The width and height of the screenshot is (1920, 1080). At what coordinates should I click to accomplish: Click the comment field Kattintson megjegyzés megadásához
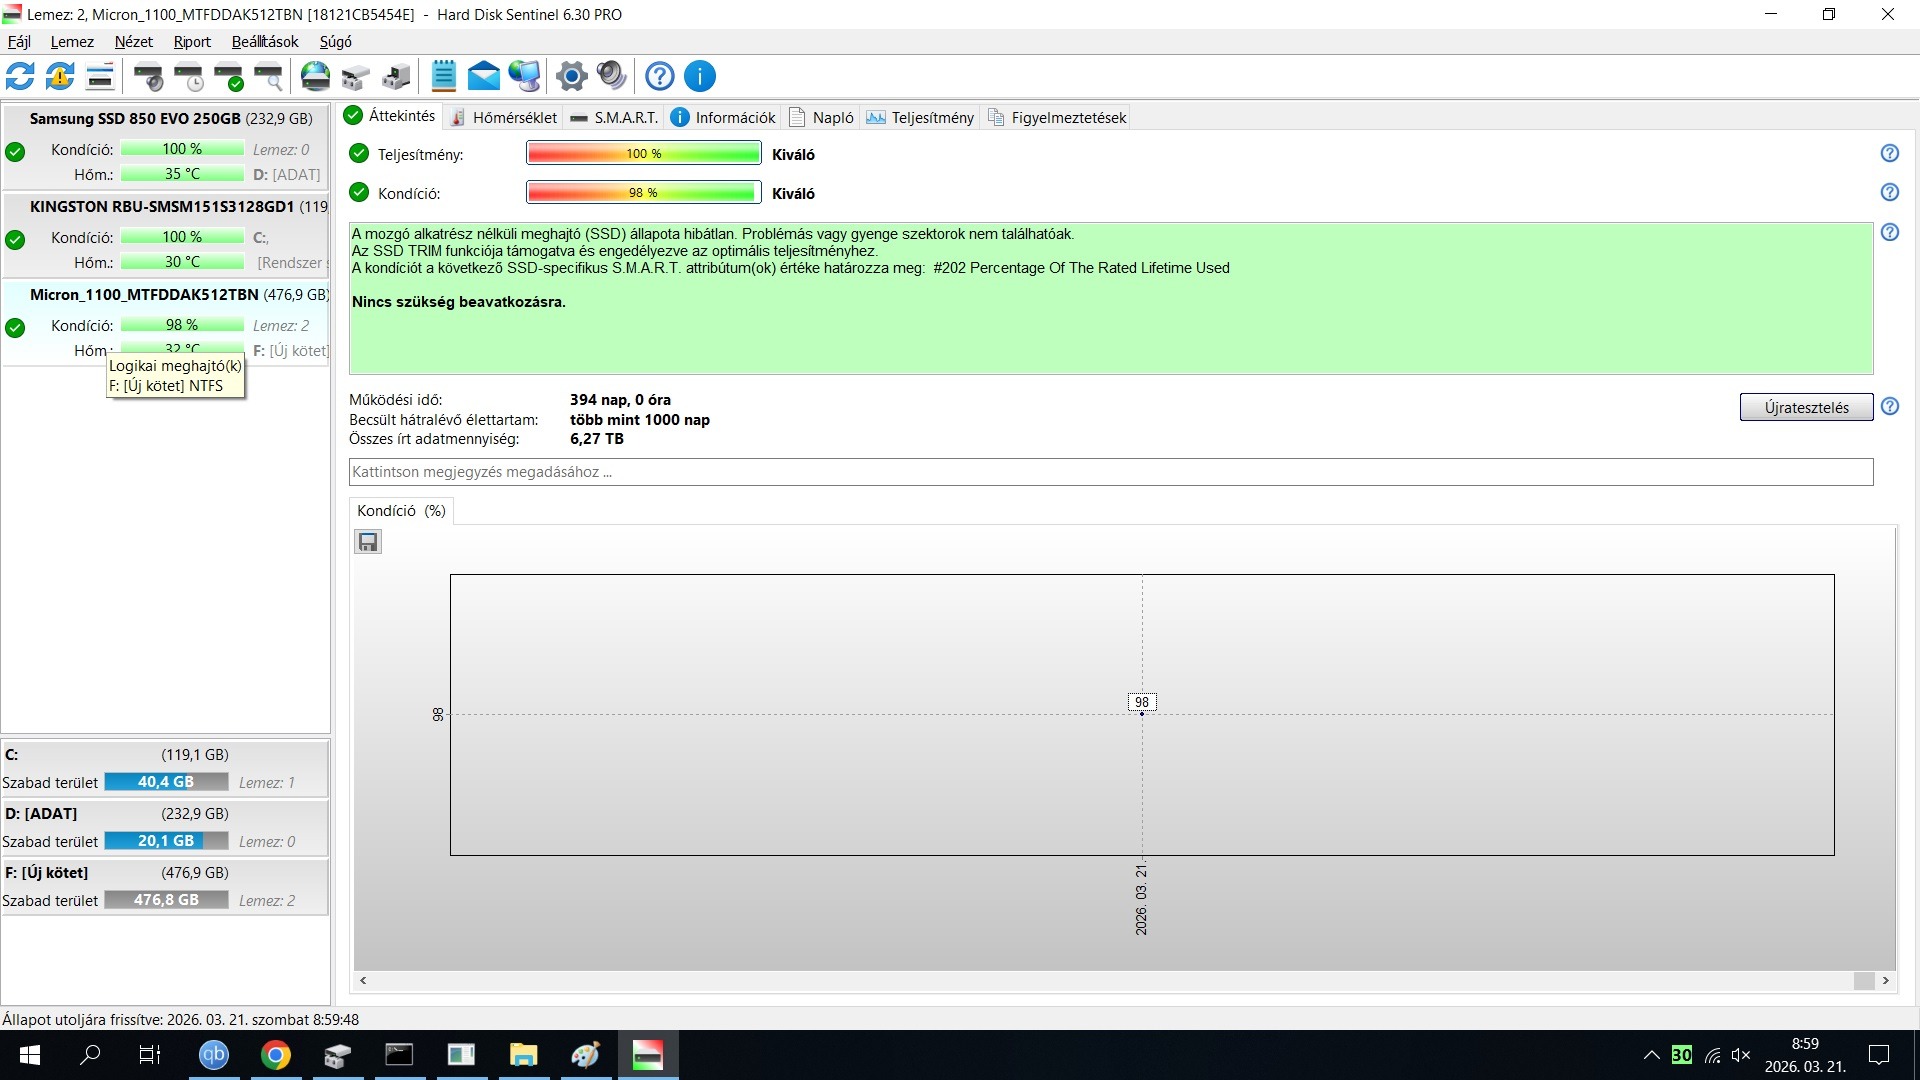click(1110, 472)
